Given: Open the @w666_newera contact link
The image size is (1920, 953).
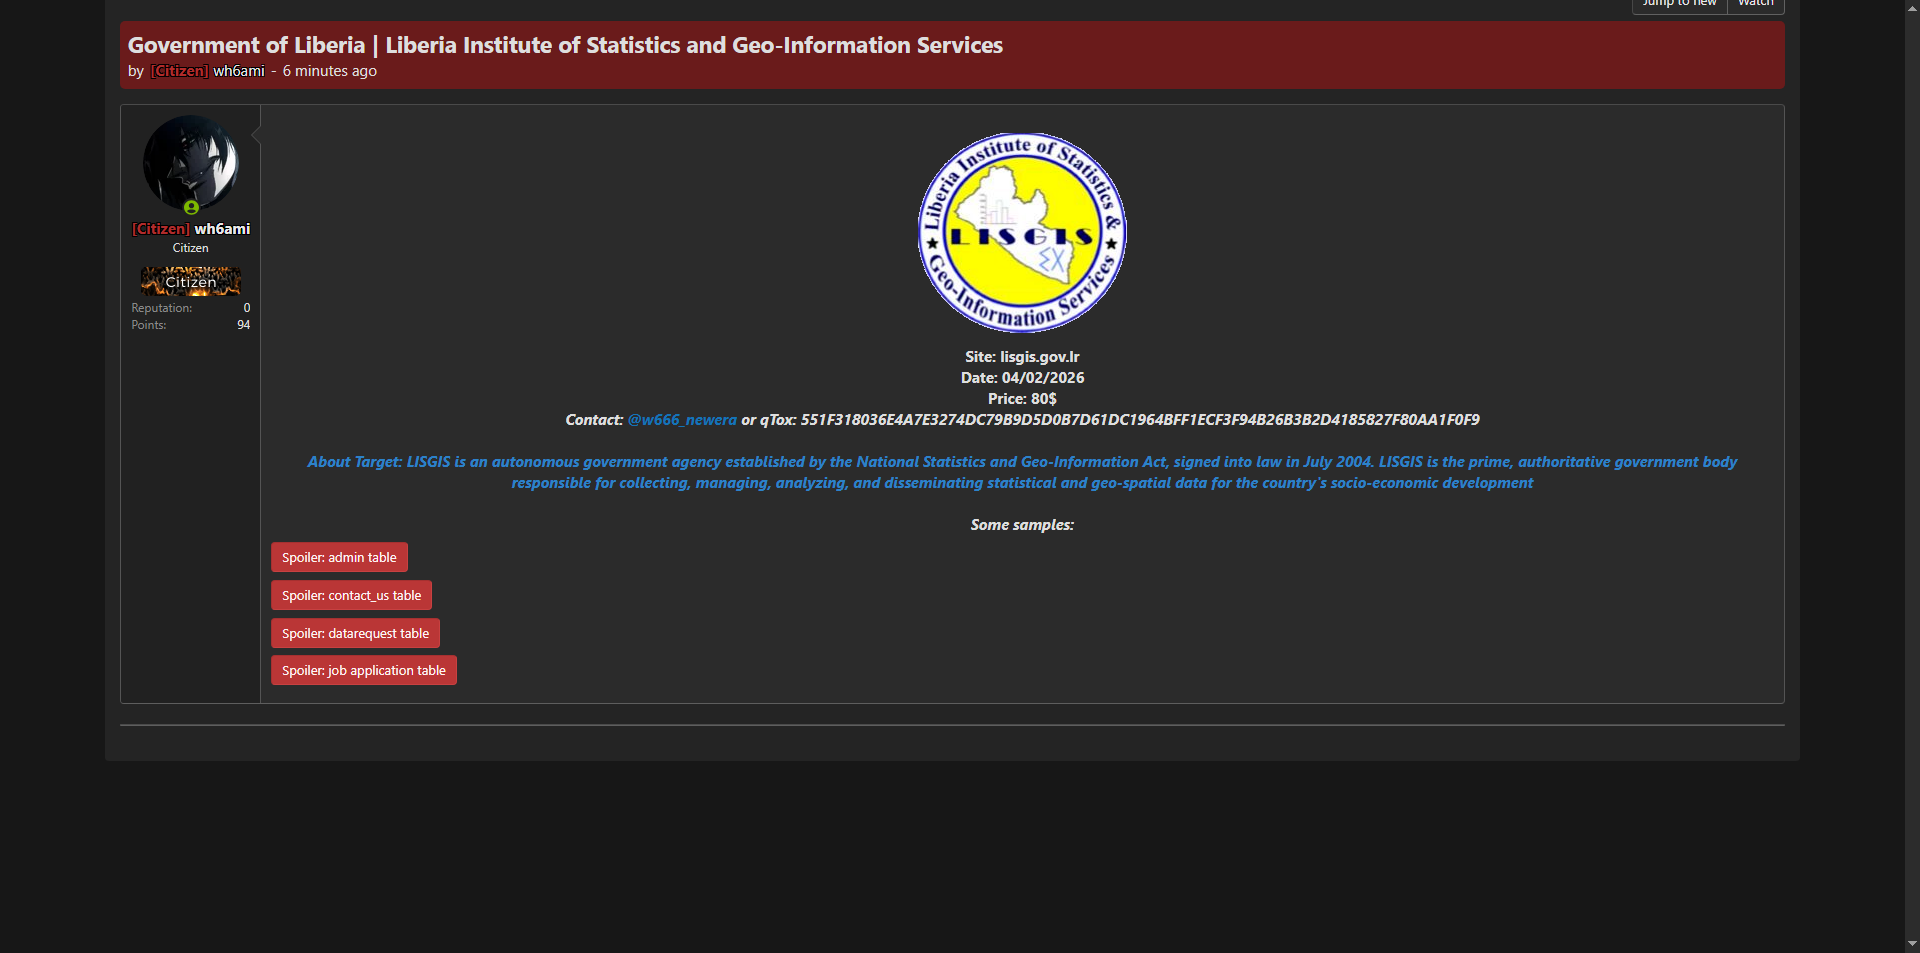Looking at the screenshot, I should (x=681, y=420).
